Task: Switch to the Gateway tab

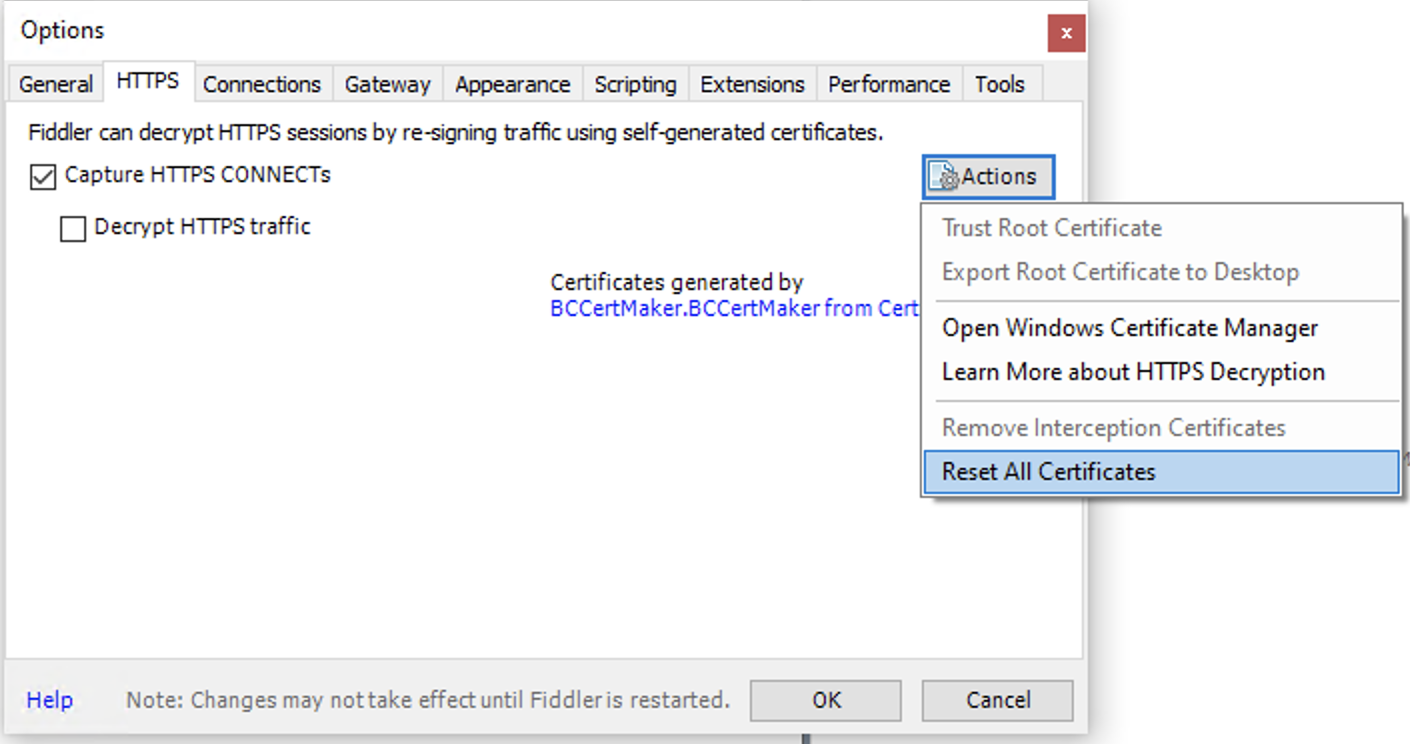Action: click(x=387, y=85)
